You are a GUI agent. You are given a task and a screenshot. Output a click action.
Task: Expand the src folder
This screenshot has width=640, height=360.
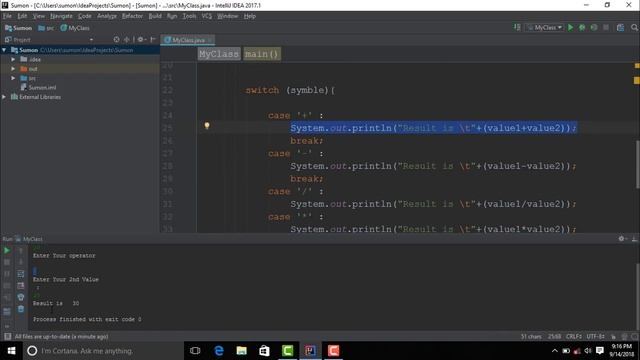coord(13,78)
